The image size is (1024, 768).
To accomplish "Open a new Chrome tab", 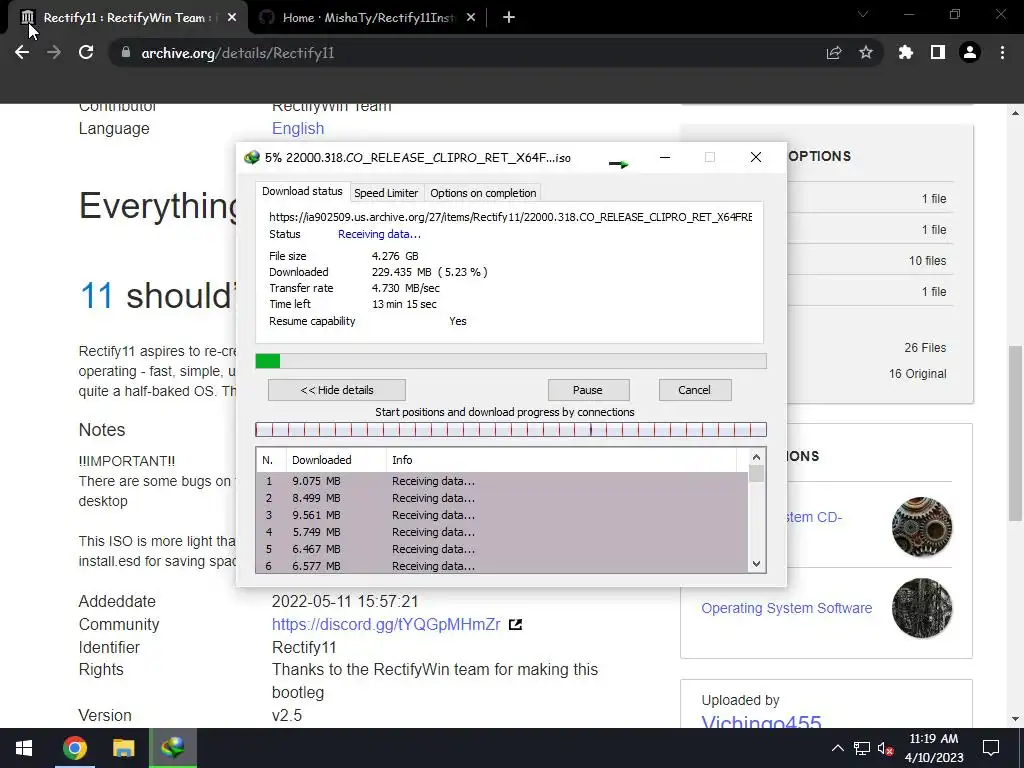I will click(509, 18).
